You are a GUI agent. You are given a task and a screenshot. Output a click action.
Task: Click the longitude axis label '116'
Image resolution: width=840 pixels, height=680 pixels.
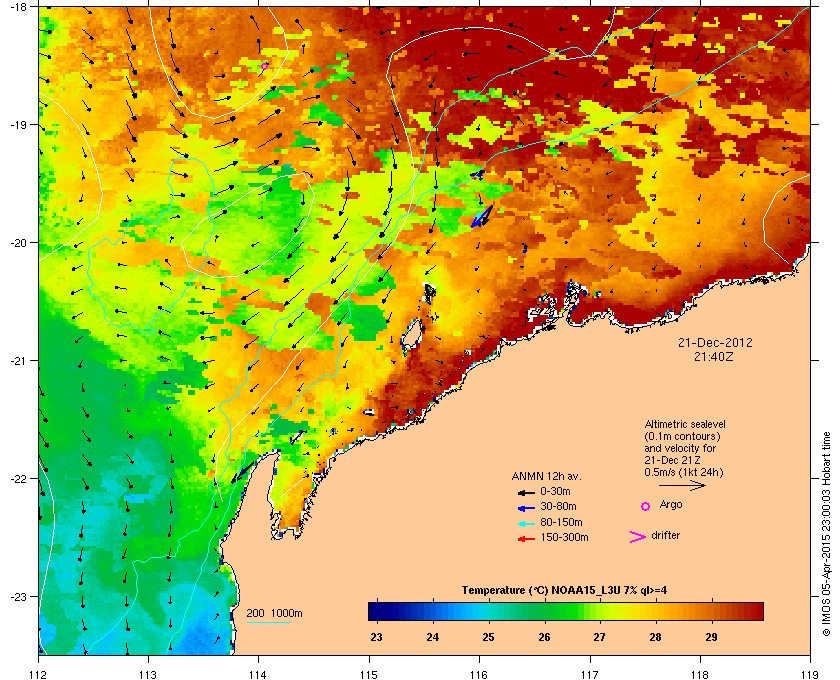[x=479, y=675]
